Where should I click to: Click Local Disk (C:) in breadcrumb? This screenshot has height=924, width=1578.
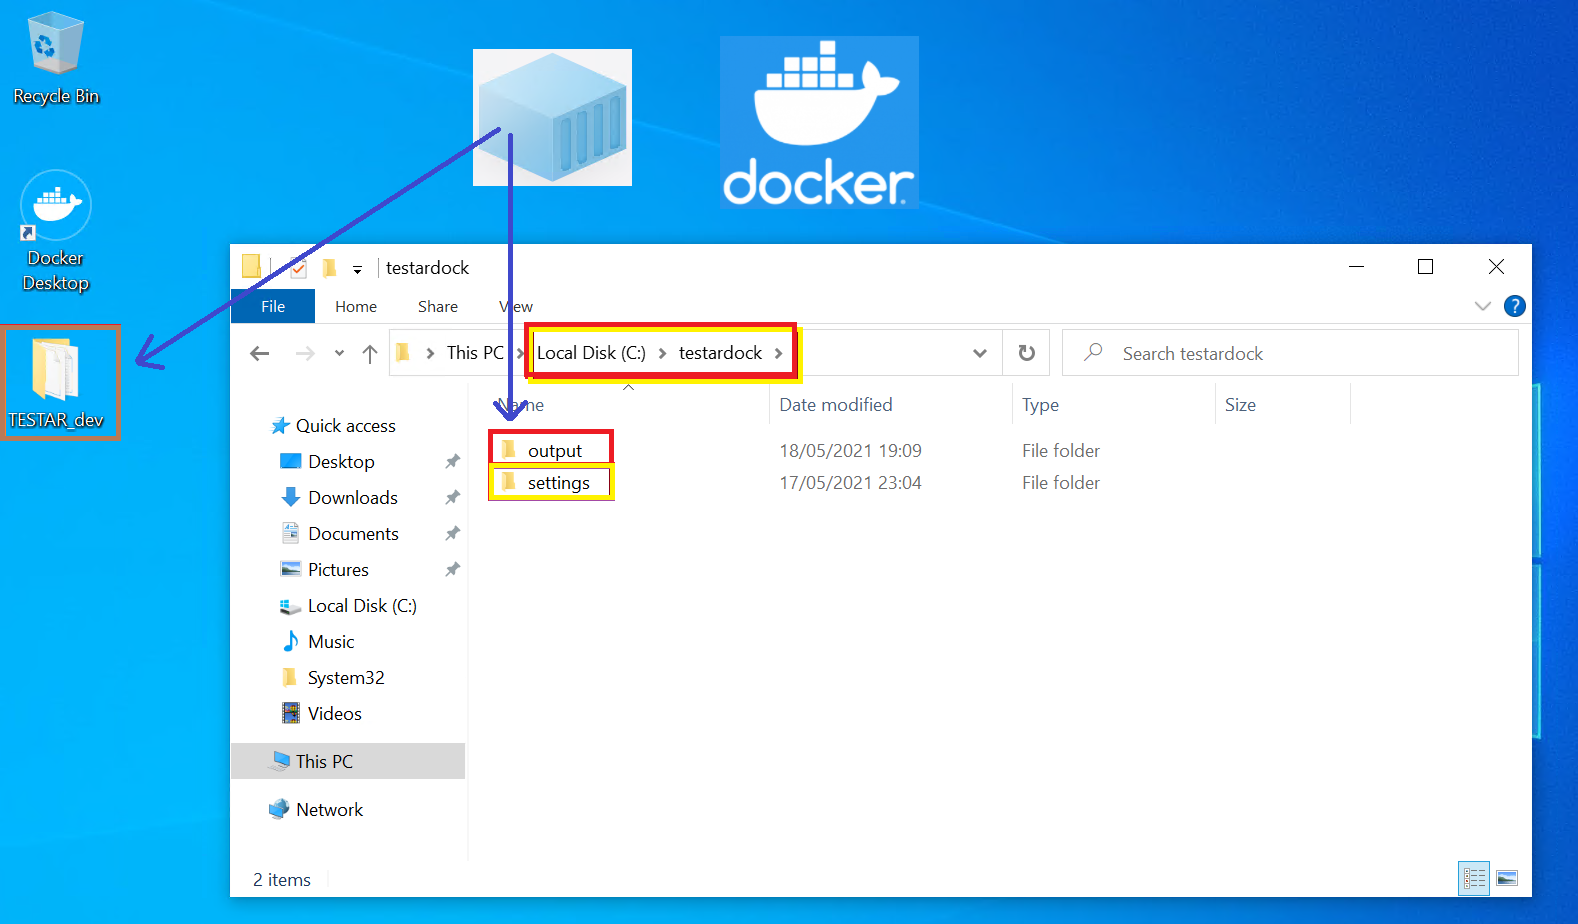[x=591, y=353]
